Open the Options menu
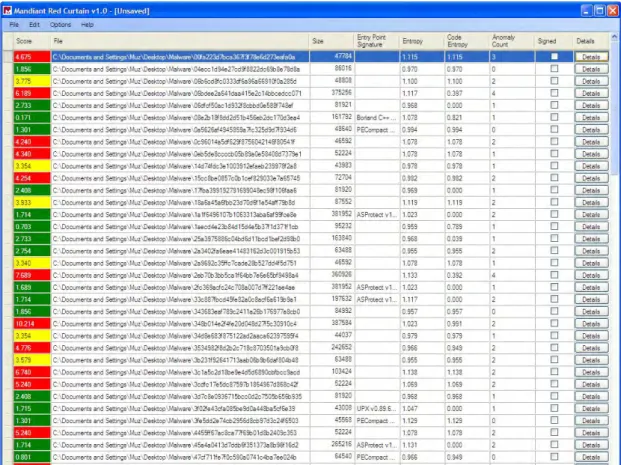The height and width of the screenshot is (465, 621). (60, 25)
